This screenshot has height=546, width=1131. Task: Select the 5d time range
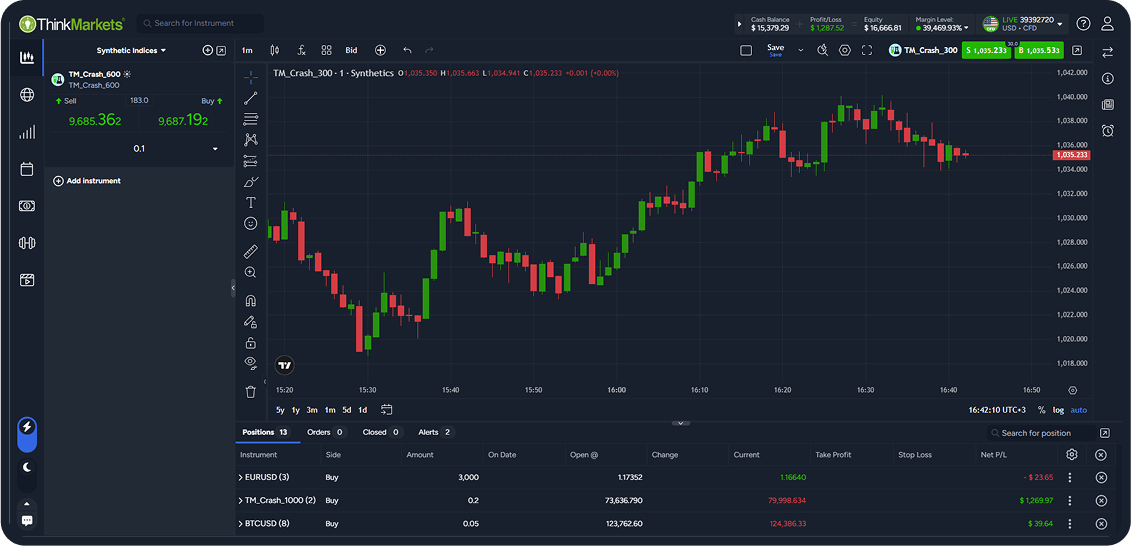(346, 410)
